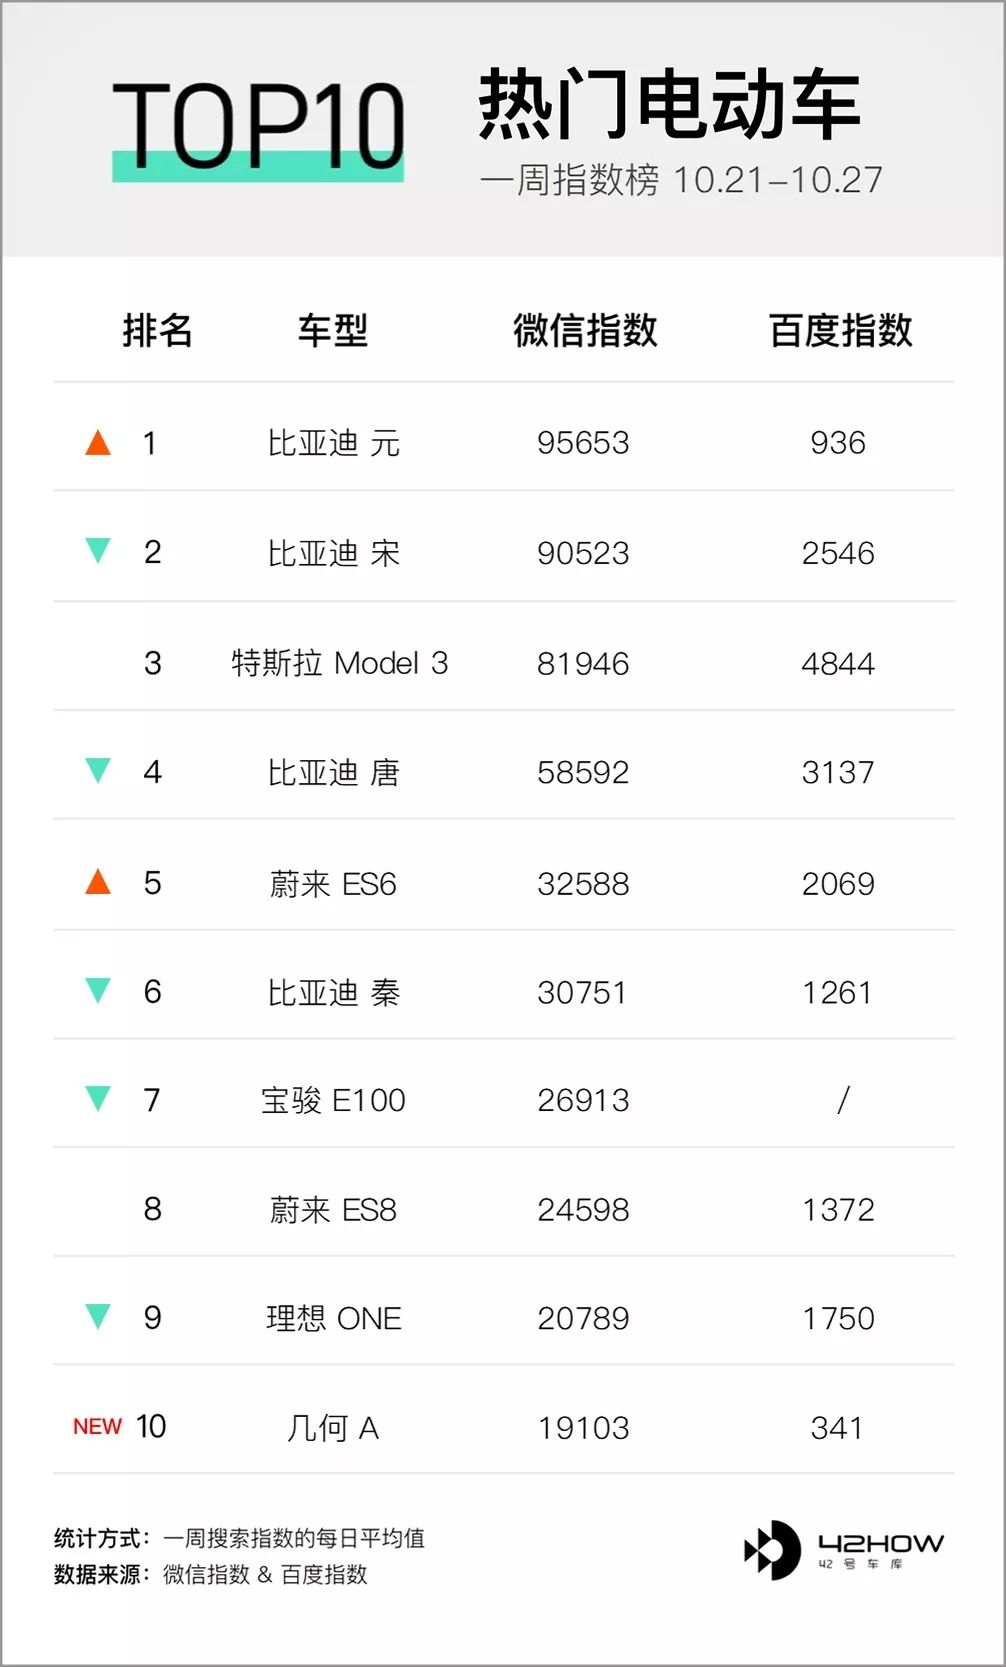1006x1667 pixels.
Task: Click the teal down arrow beside rank 7
Action: (x=98, y=1099)
